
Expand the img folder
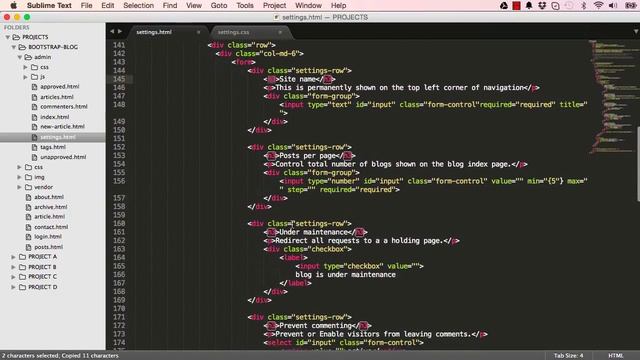coord(19,177)
